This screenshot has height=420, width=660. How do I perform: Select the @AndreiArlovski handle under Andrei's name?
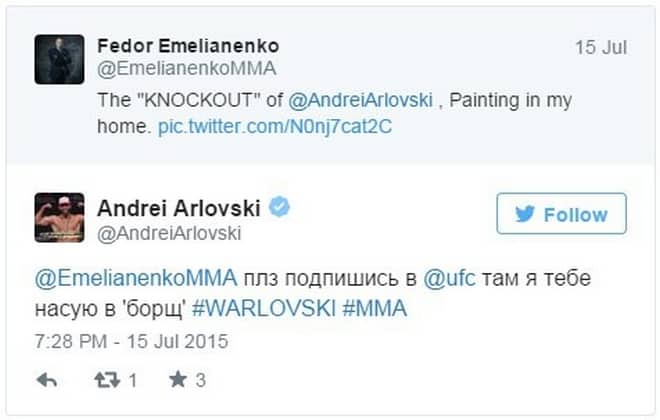click(169, 232)
